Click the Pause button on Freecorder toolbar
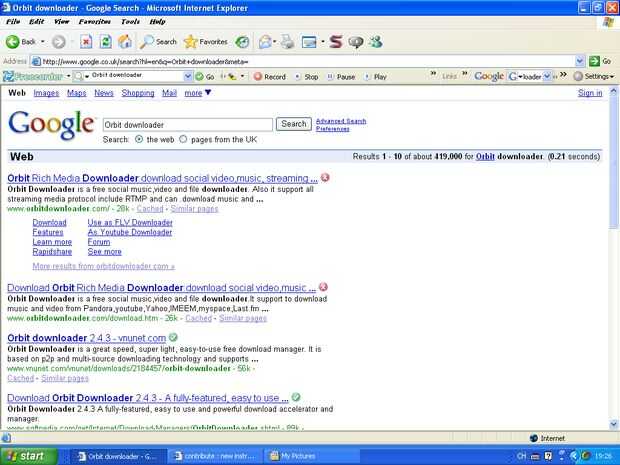This screenshot has width=620, height=465. coord(342,77)
